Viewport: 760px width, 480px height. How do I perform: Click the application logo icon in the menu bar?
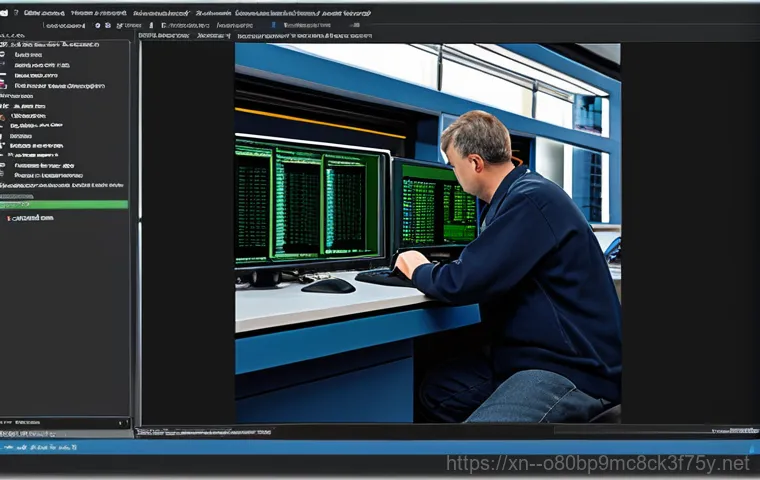click(5, 12)
